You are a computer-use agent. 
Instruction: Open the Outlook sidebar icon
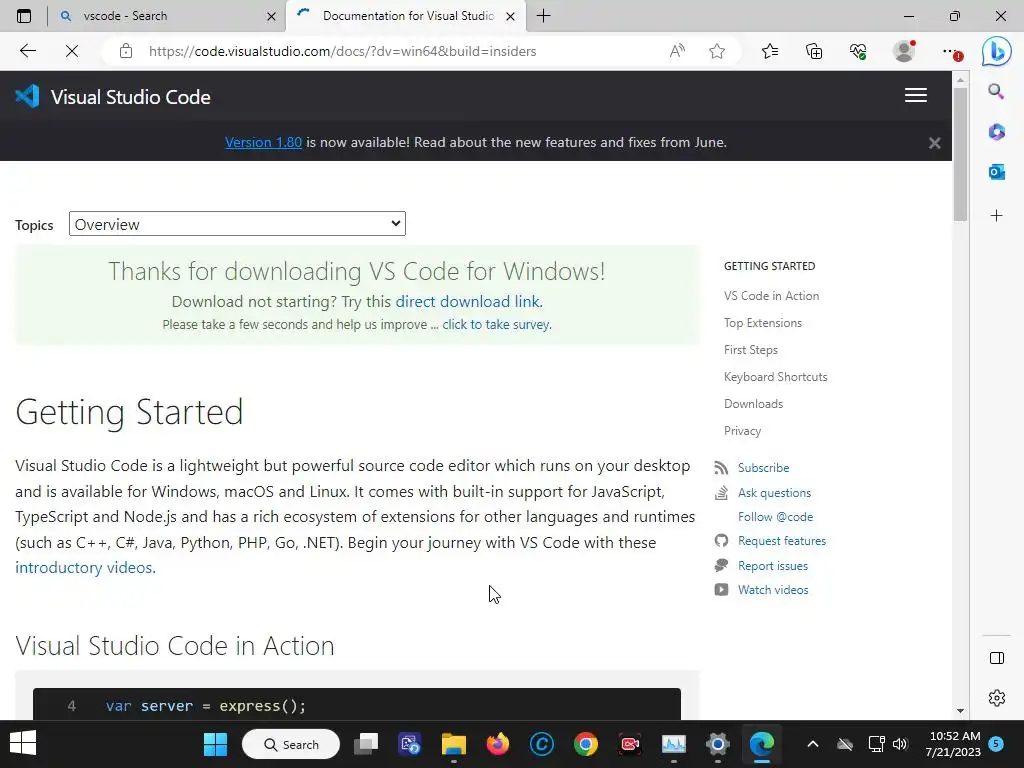[x=997, y=172]
